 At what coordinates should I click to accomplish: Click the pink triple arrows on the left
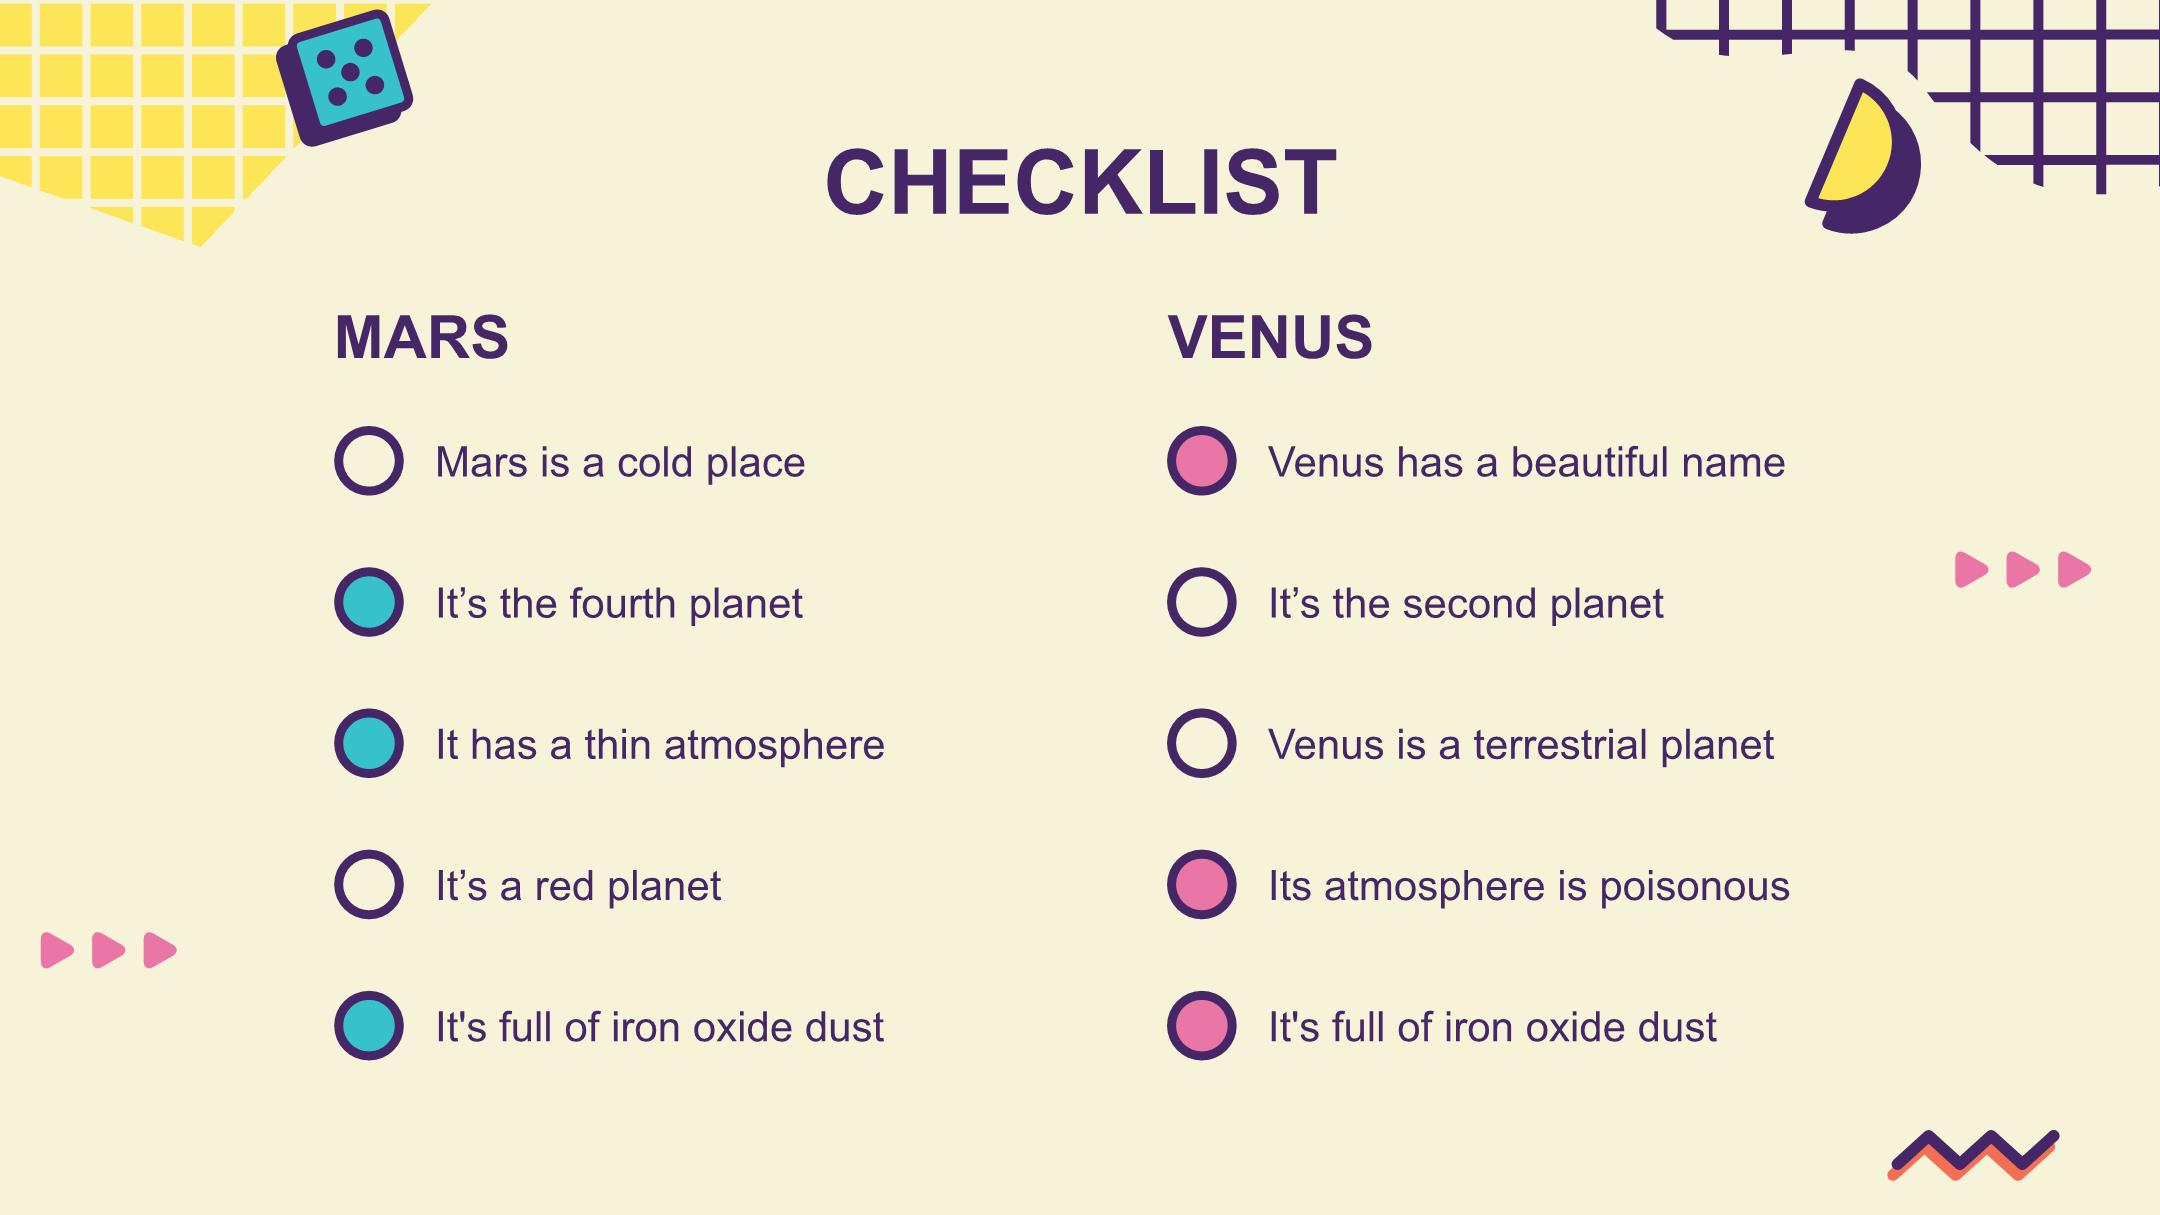pos(108,950)
